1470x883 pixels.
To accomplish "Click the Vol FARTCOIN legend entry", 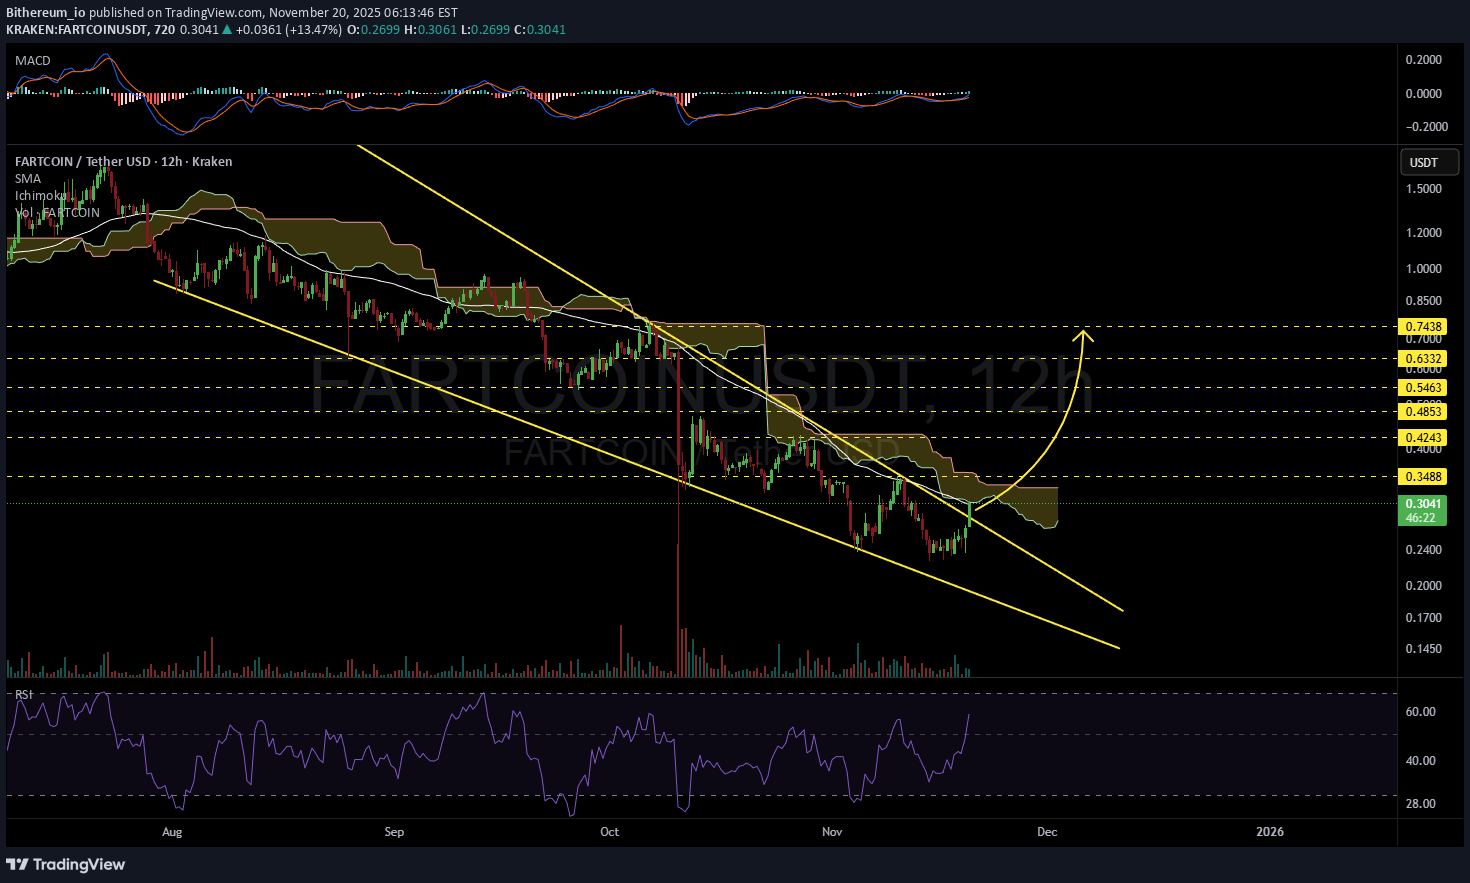I will tap(58, 213).
